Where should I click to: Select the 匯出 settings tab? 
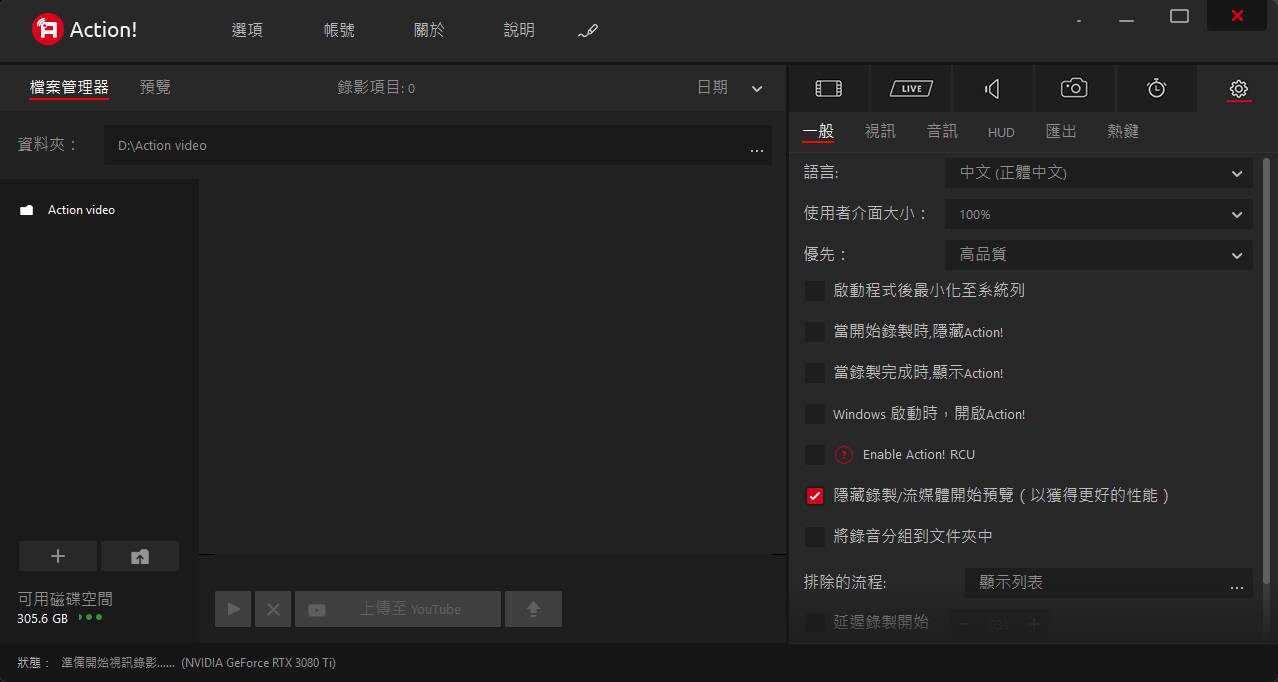(x=1061, y=131)
